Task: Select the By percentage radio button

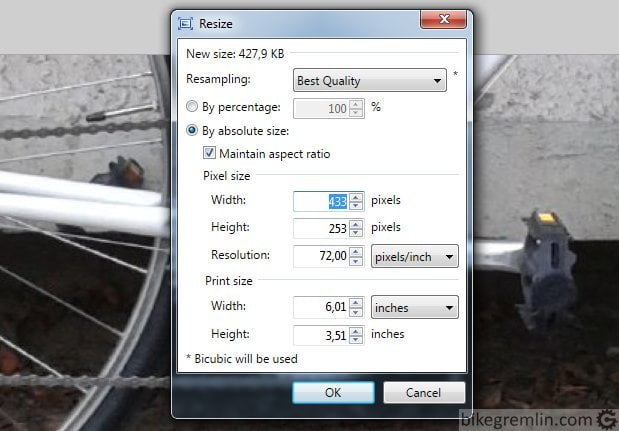Action: 192,106
